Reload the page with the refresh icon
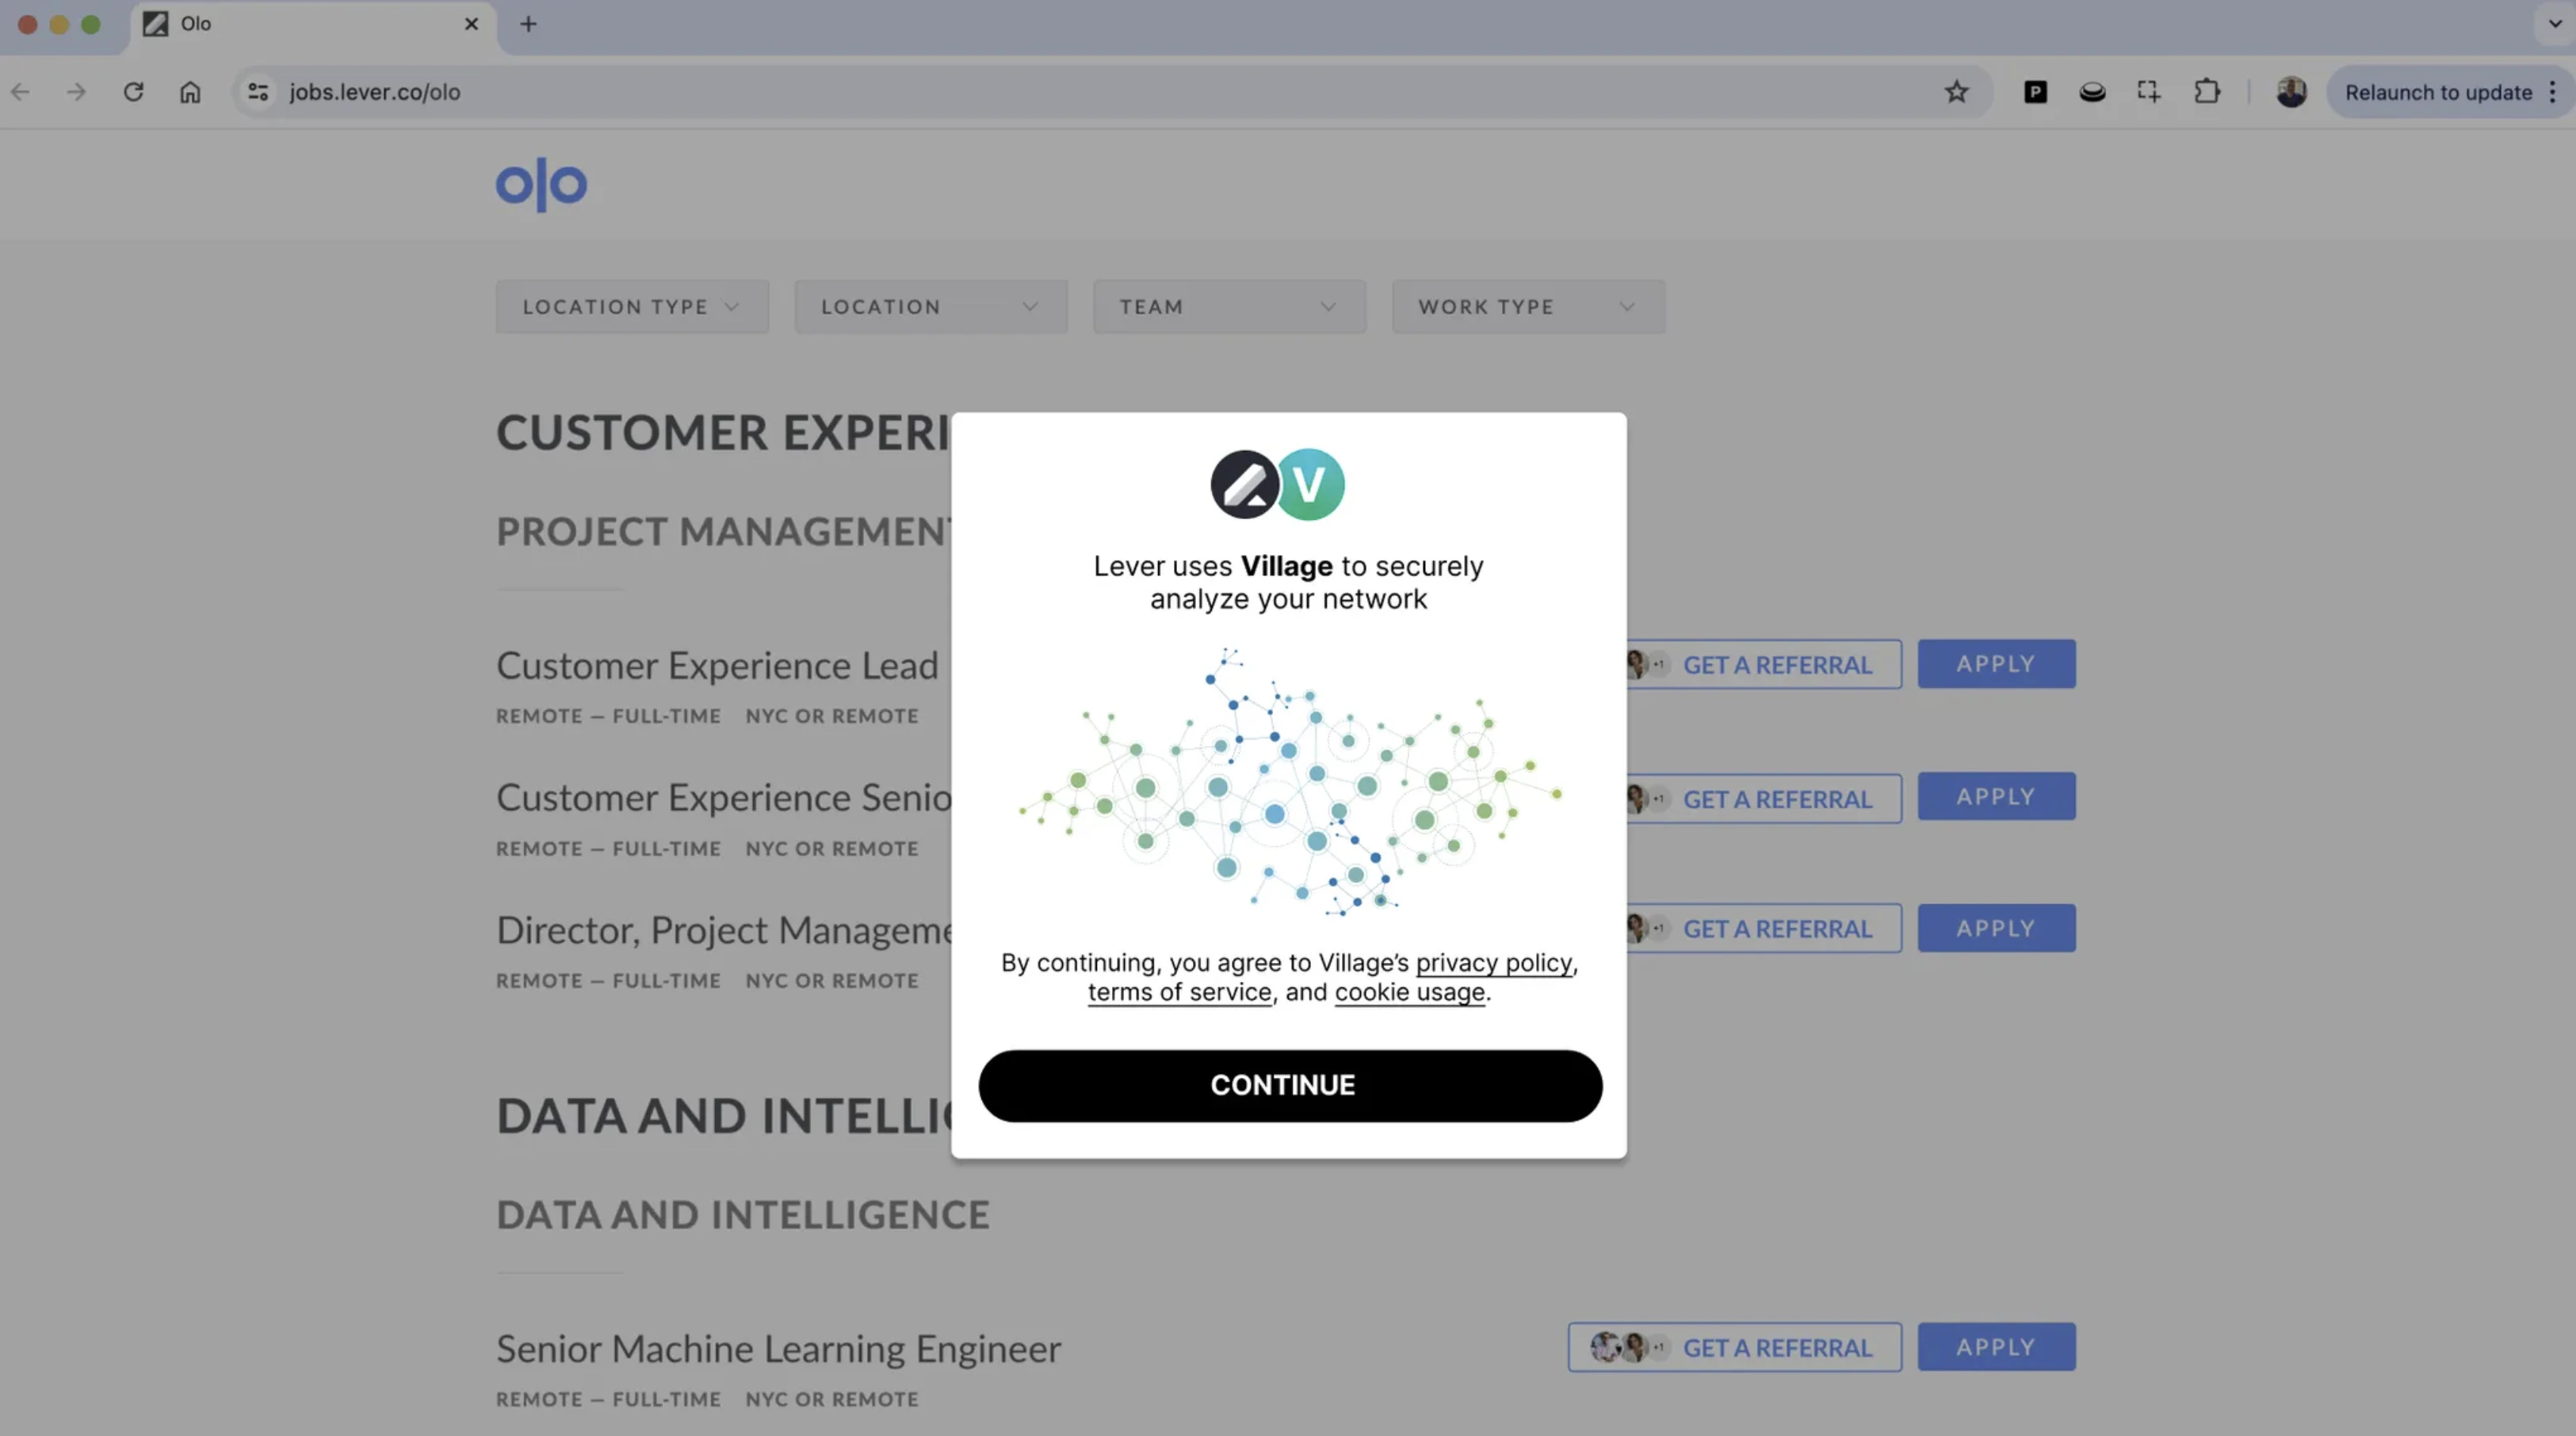Image resolution: width=2576 pixels, height=1436 pixels. (133, 92)
